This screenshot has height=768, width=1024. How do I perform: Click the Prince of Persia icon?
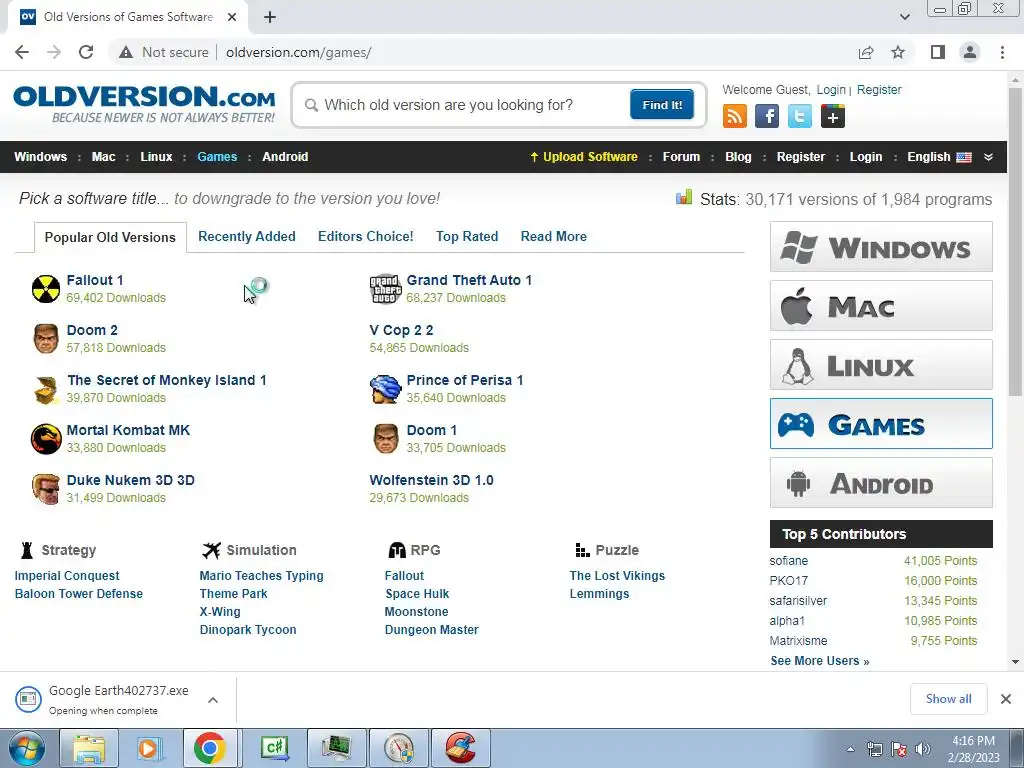click(x=385, y=389)
